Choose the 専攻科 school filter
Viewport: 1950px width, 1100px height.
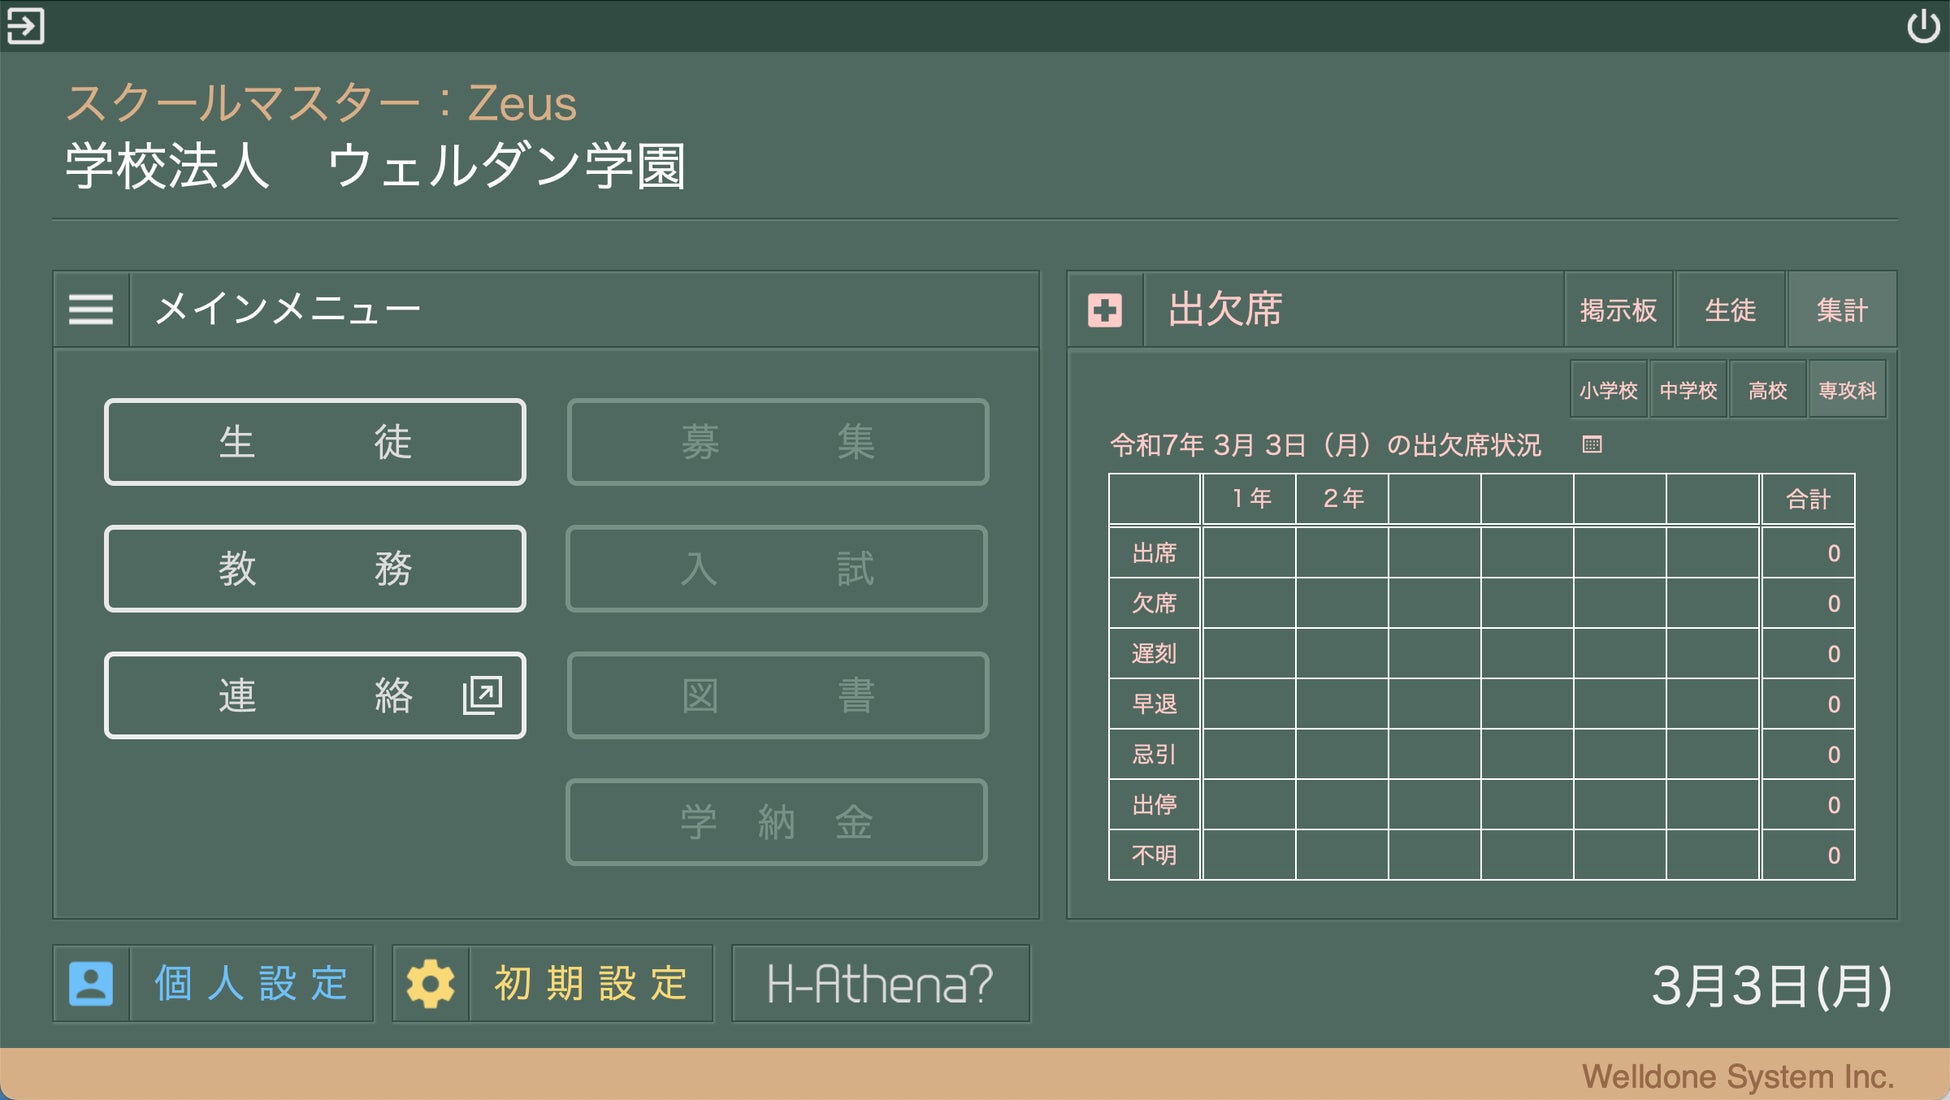1847,390
